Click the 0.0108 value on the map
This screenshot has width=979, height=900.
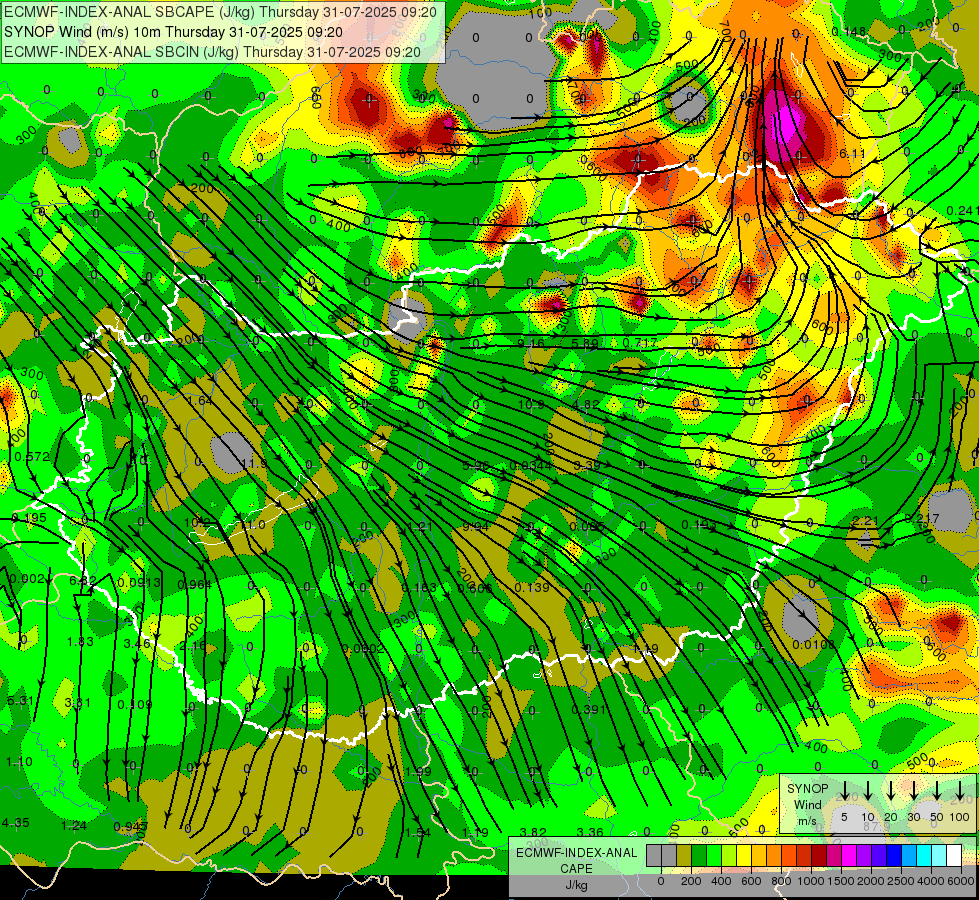[x=814, y=644]
